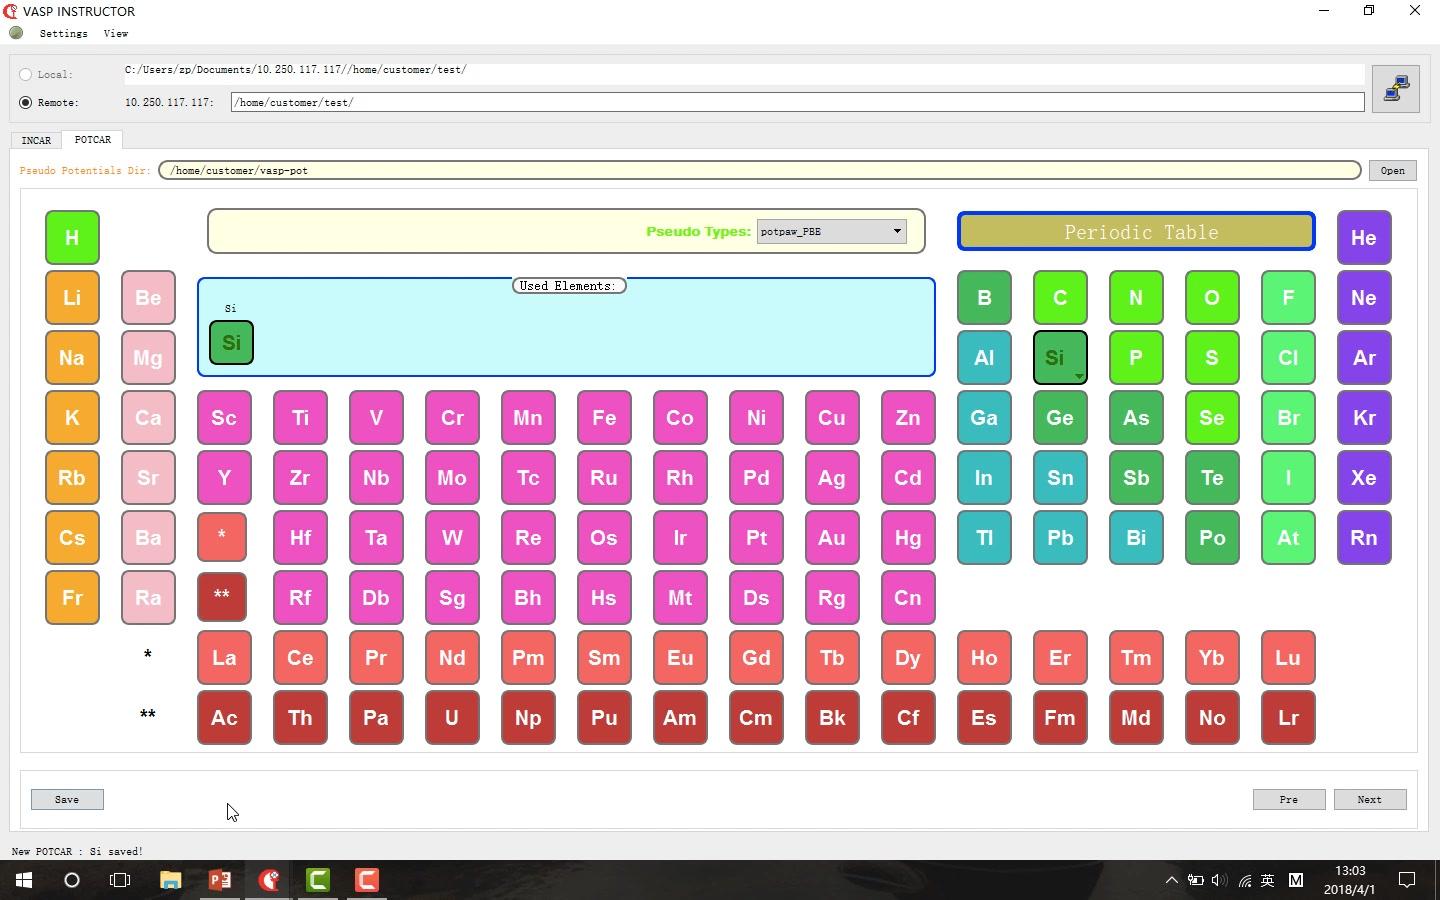Go to previous step with Pre
Viewport: 1440px width, 900px height.
(1288, 799)
